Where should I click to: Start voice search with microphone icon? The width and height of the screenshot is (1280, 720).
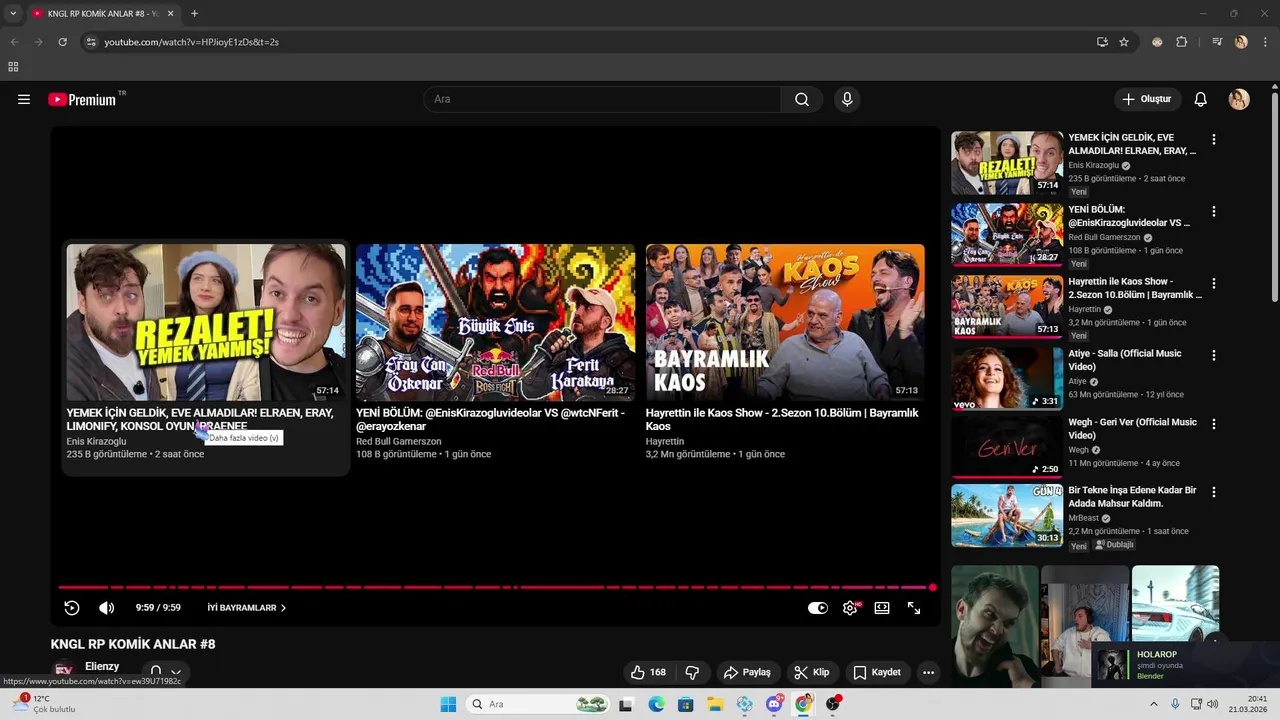847,99
